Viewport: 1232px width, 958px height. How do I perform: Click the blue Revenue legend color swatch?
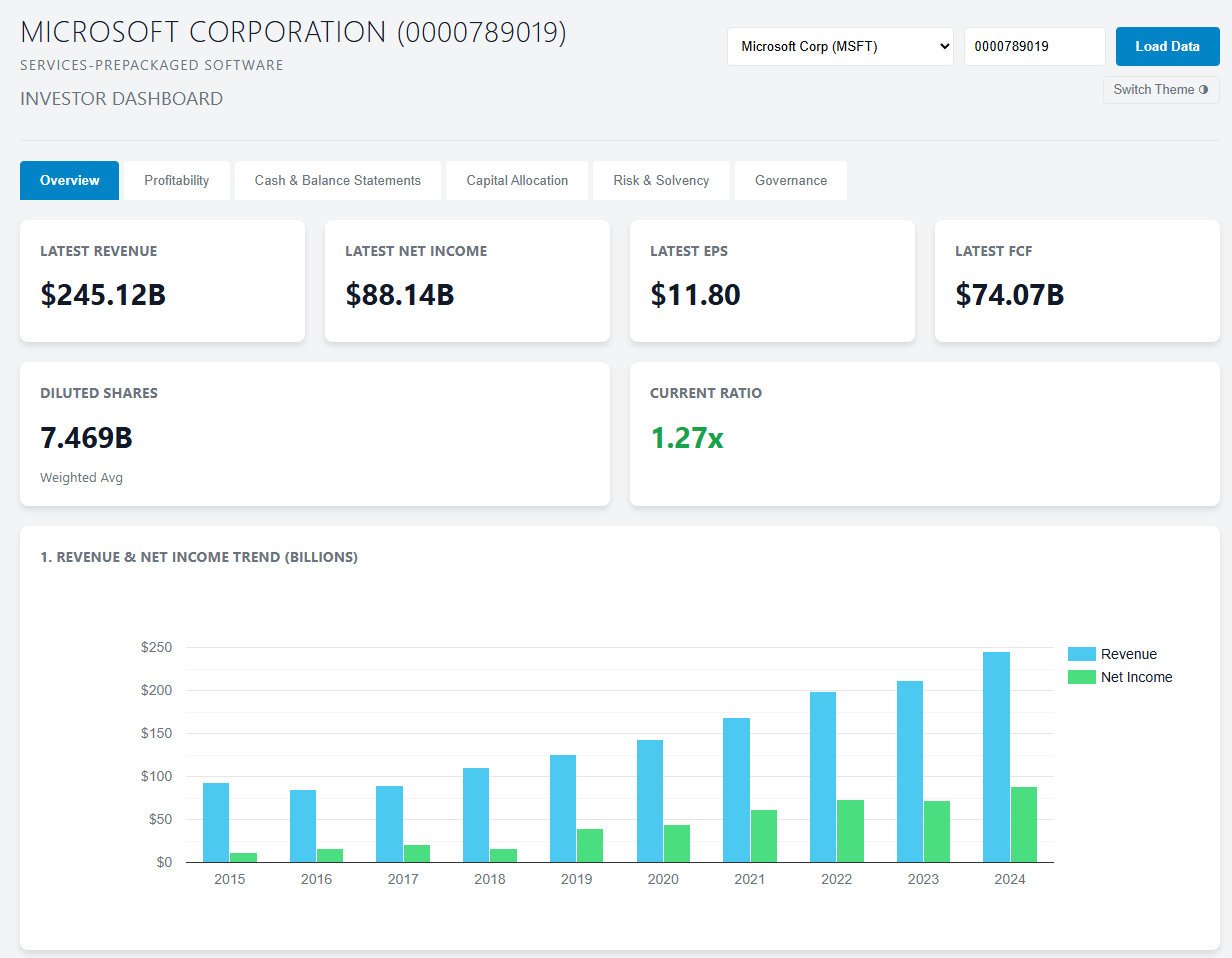pos(1083,653)
